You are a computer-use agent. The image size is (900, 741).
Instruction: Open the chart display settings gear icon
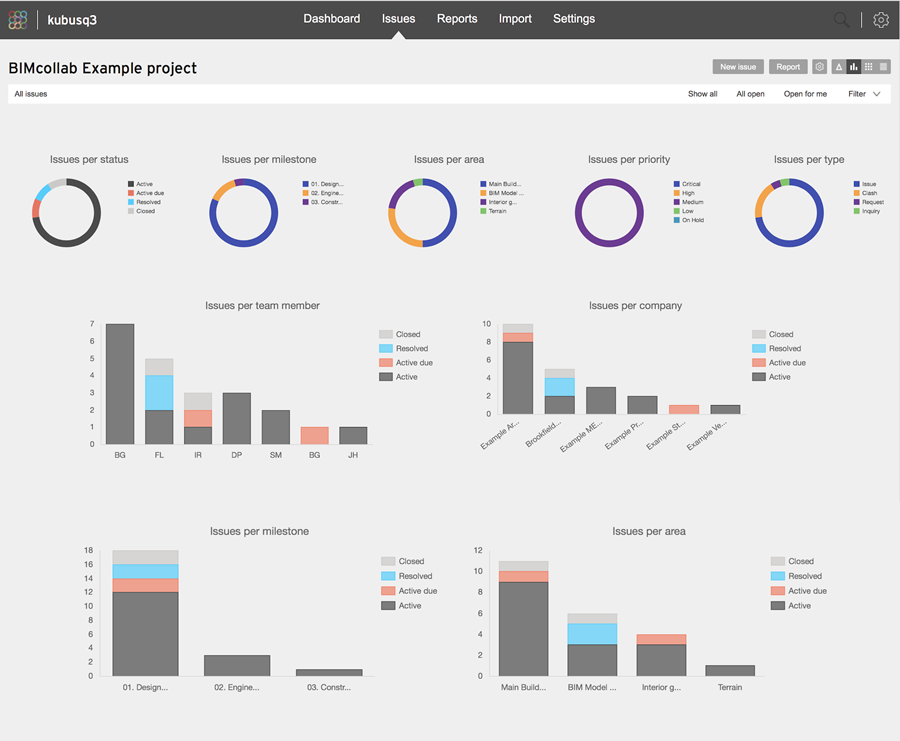tap(819, 66)
